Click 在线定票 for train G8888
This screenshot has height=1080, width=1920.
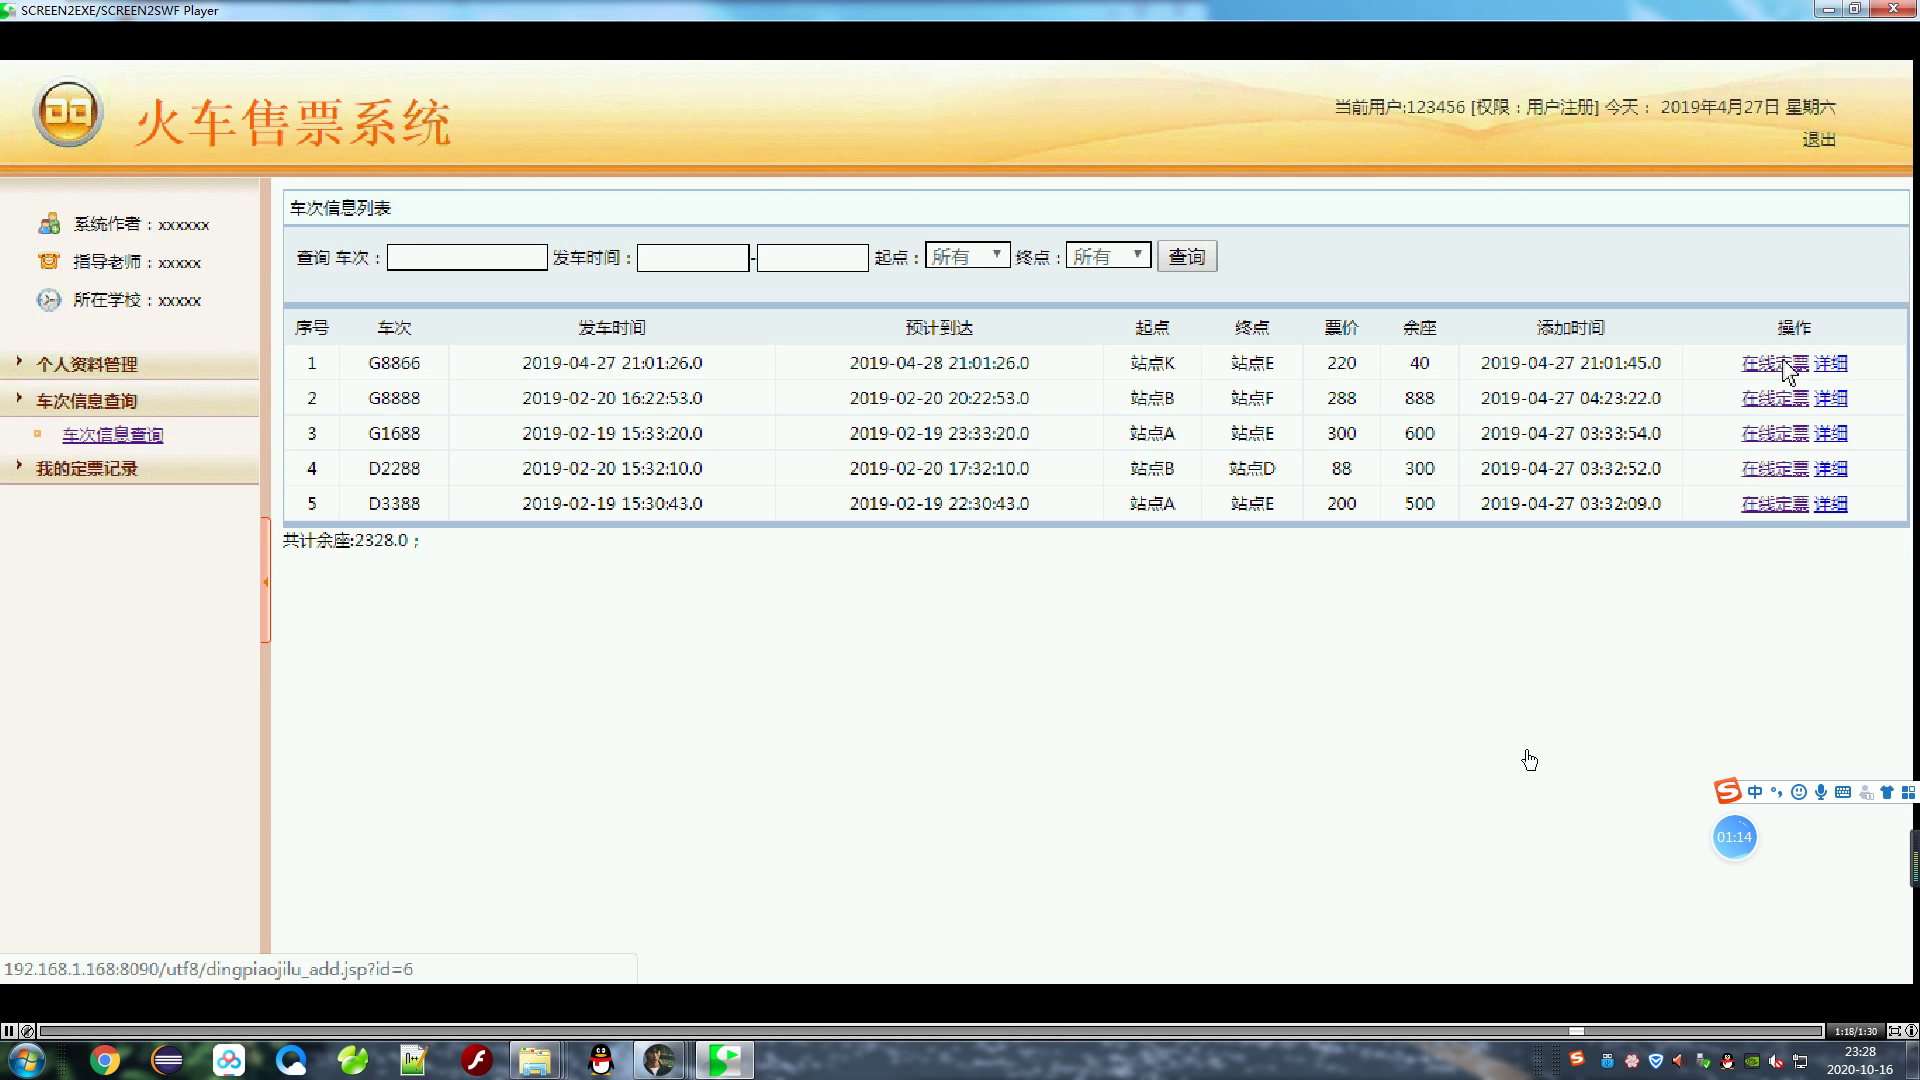1775,399
